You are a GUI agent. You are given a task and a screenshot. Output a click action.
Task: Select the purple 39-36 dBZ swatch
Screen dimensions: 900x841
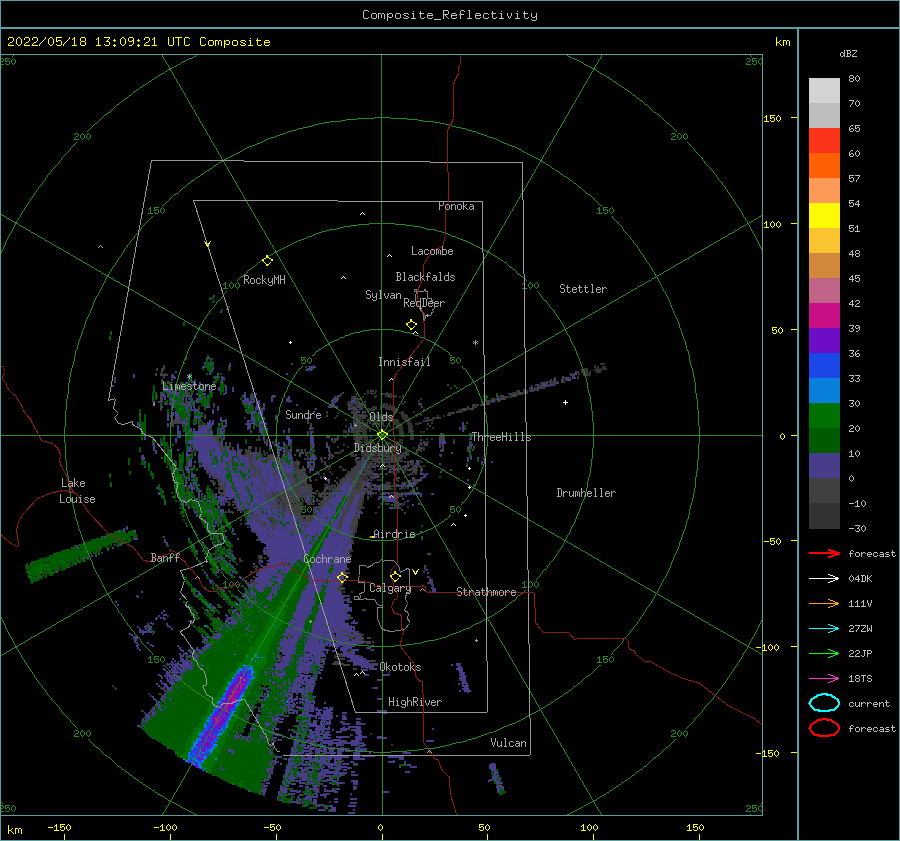(x=824, y=341)
